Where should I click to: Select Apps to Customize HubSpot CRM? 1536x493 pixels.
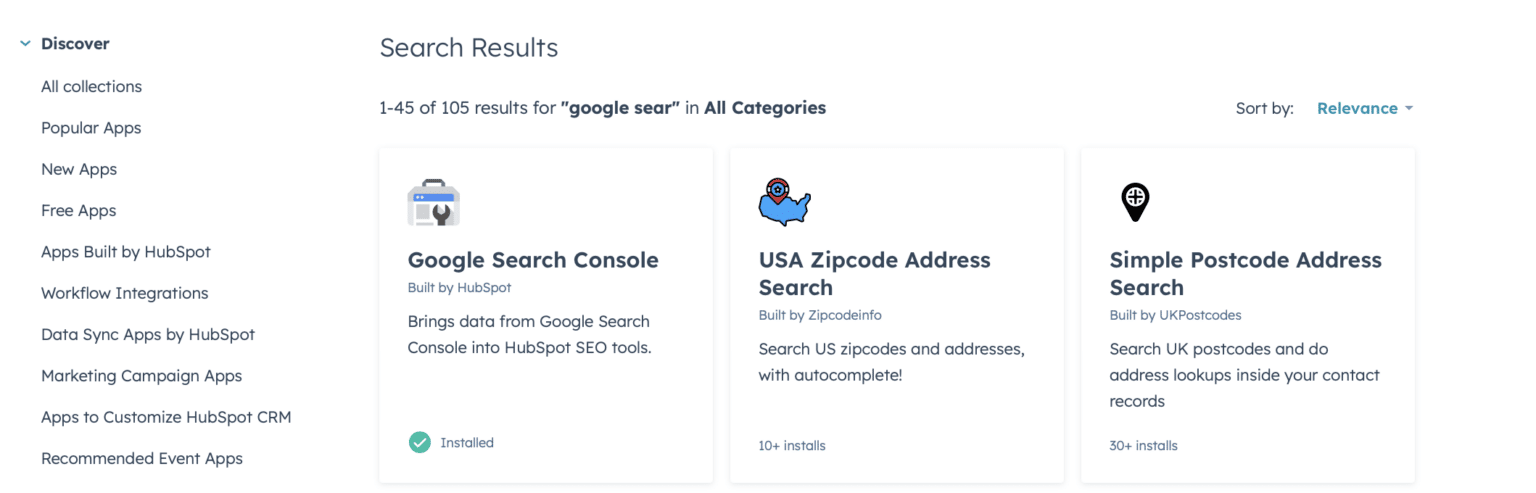pos(166,417)
